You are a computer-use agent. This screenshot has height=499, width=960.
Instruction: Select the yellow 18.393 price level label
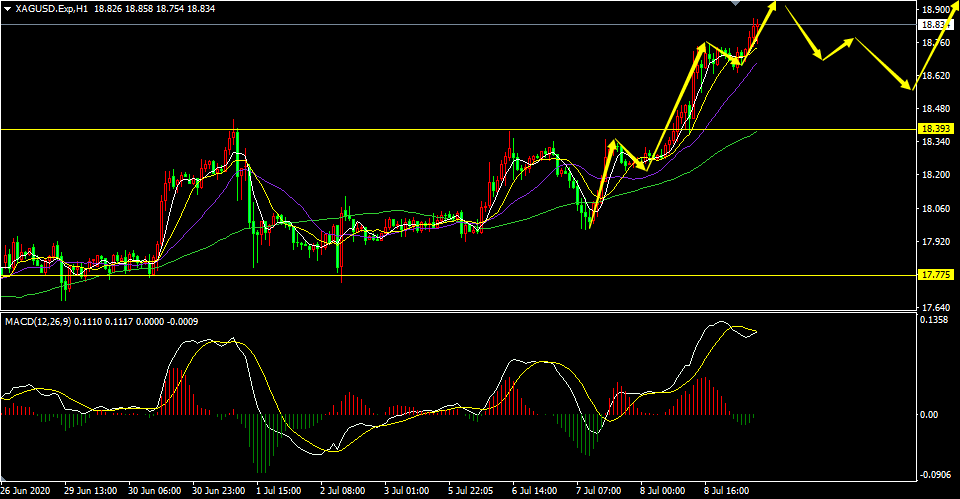coord(936,129)
